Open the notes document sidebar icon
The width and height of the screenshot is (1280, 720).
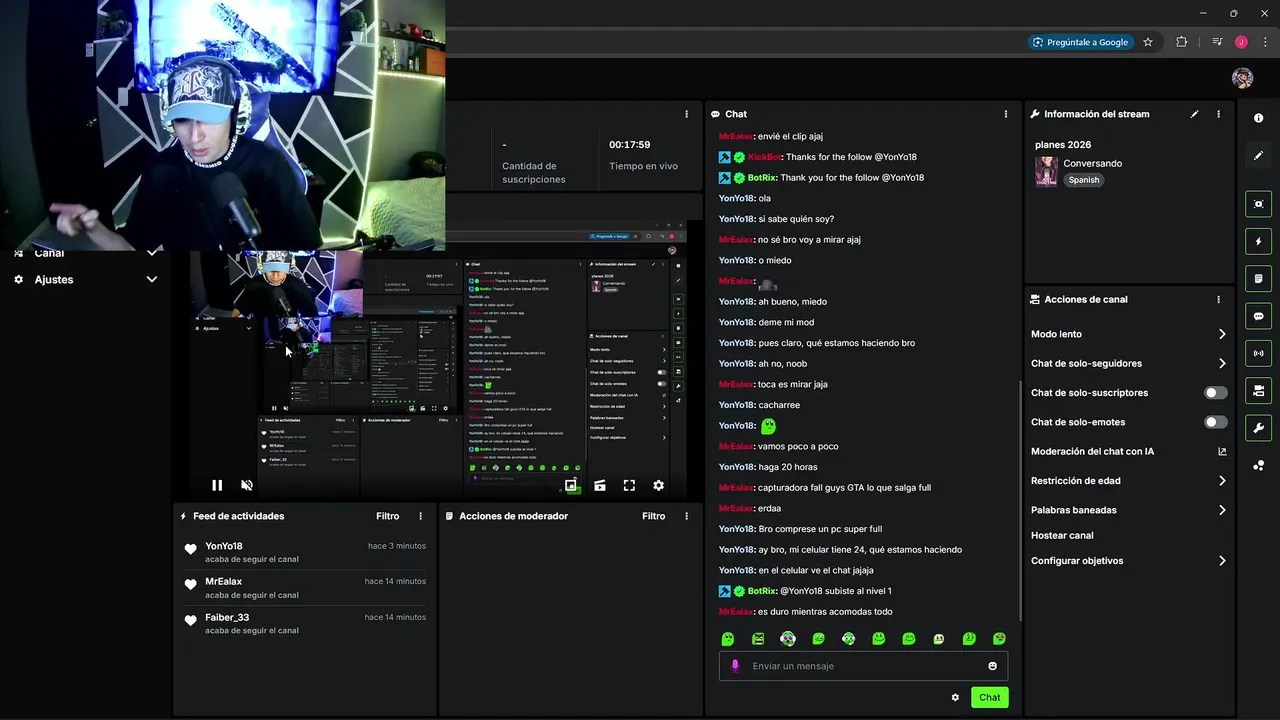tap(1259, 278)
